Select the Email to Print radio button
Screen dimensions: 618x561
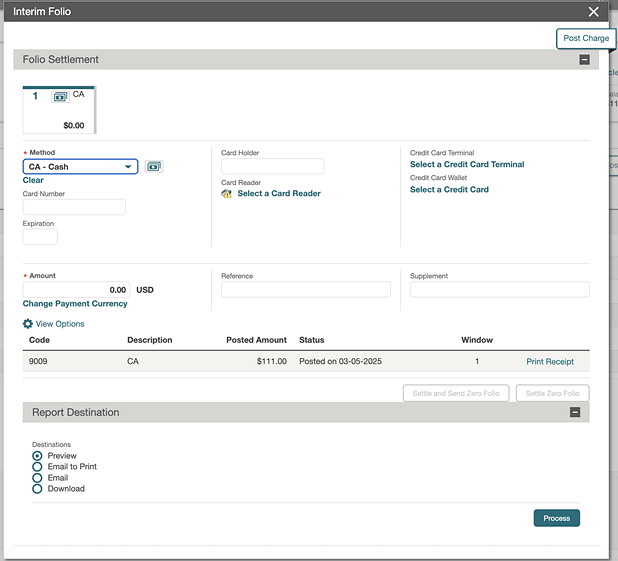pyautogui.click(x=37, y=467)
